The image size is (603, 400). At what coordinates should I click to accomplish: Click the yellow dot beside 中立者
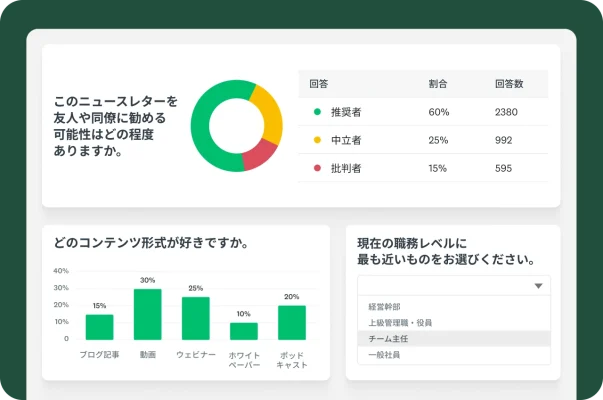(x=317, y=140)
